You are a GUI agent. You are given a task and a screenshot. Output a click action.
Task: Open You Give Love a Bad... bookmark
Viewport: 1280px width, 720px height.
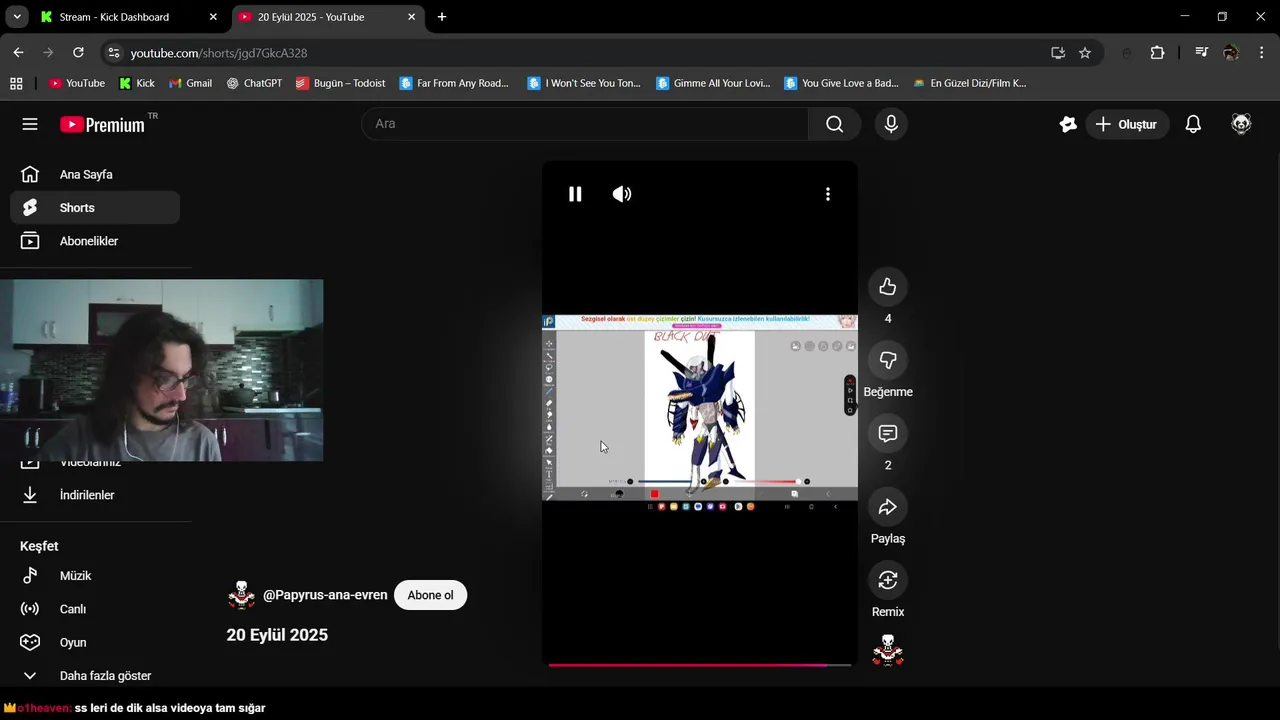click(x=842, y=83)
